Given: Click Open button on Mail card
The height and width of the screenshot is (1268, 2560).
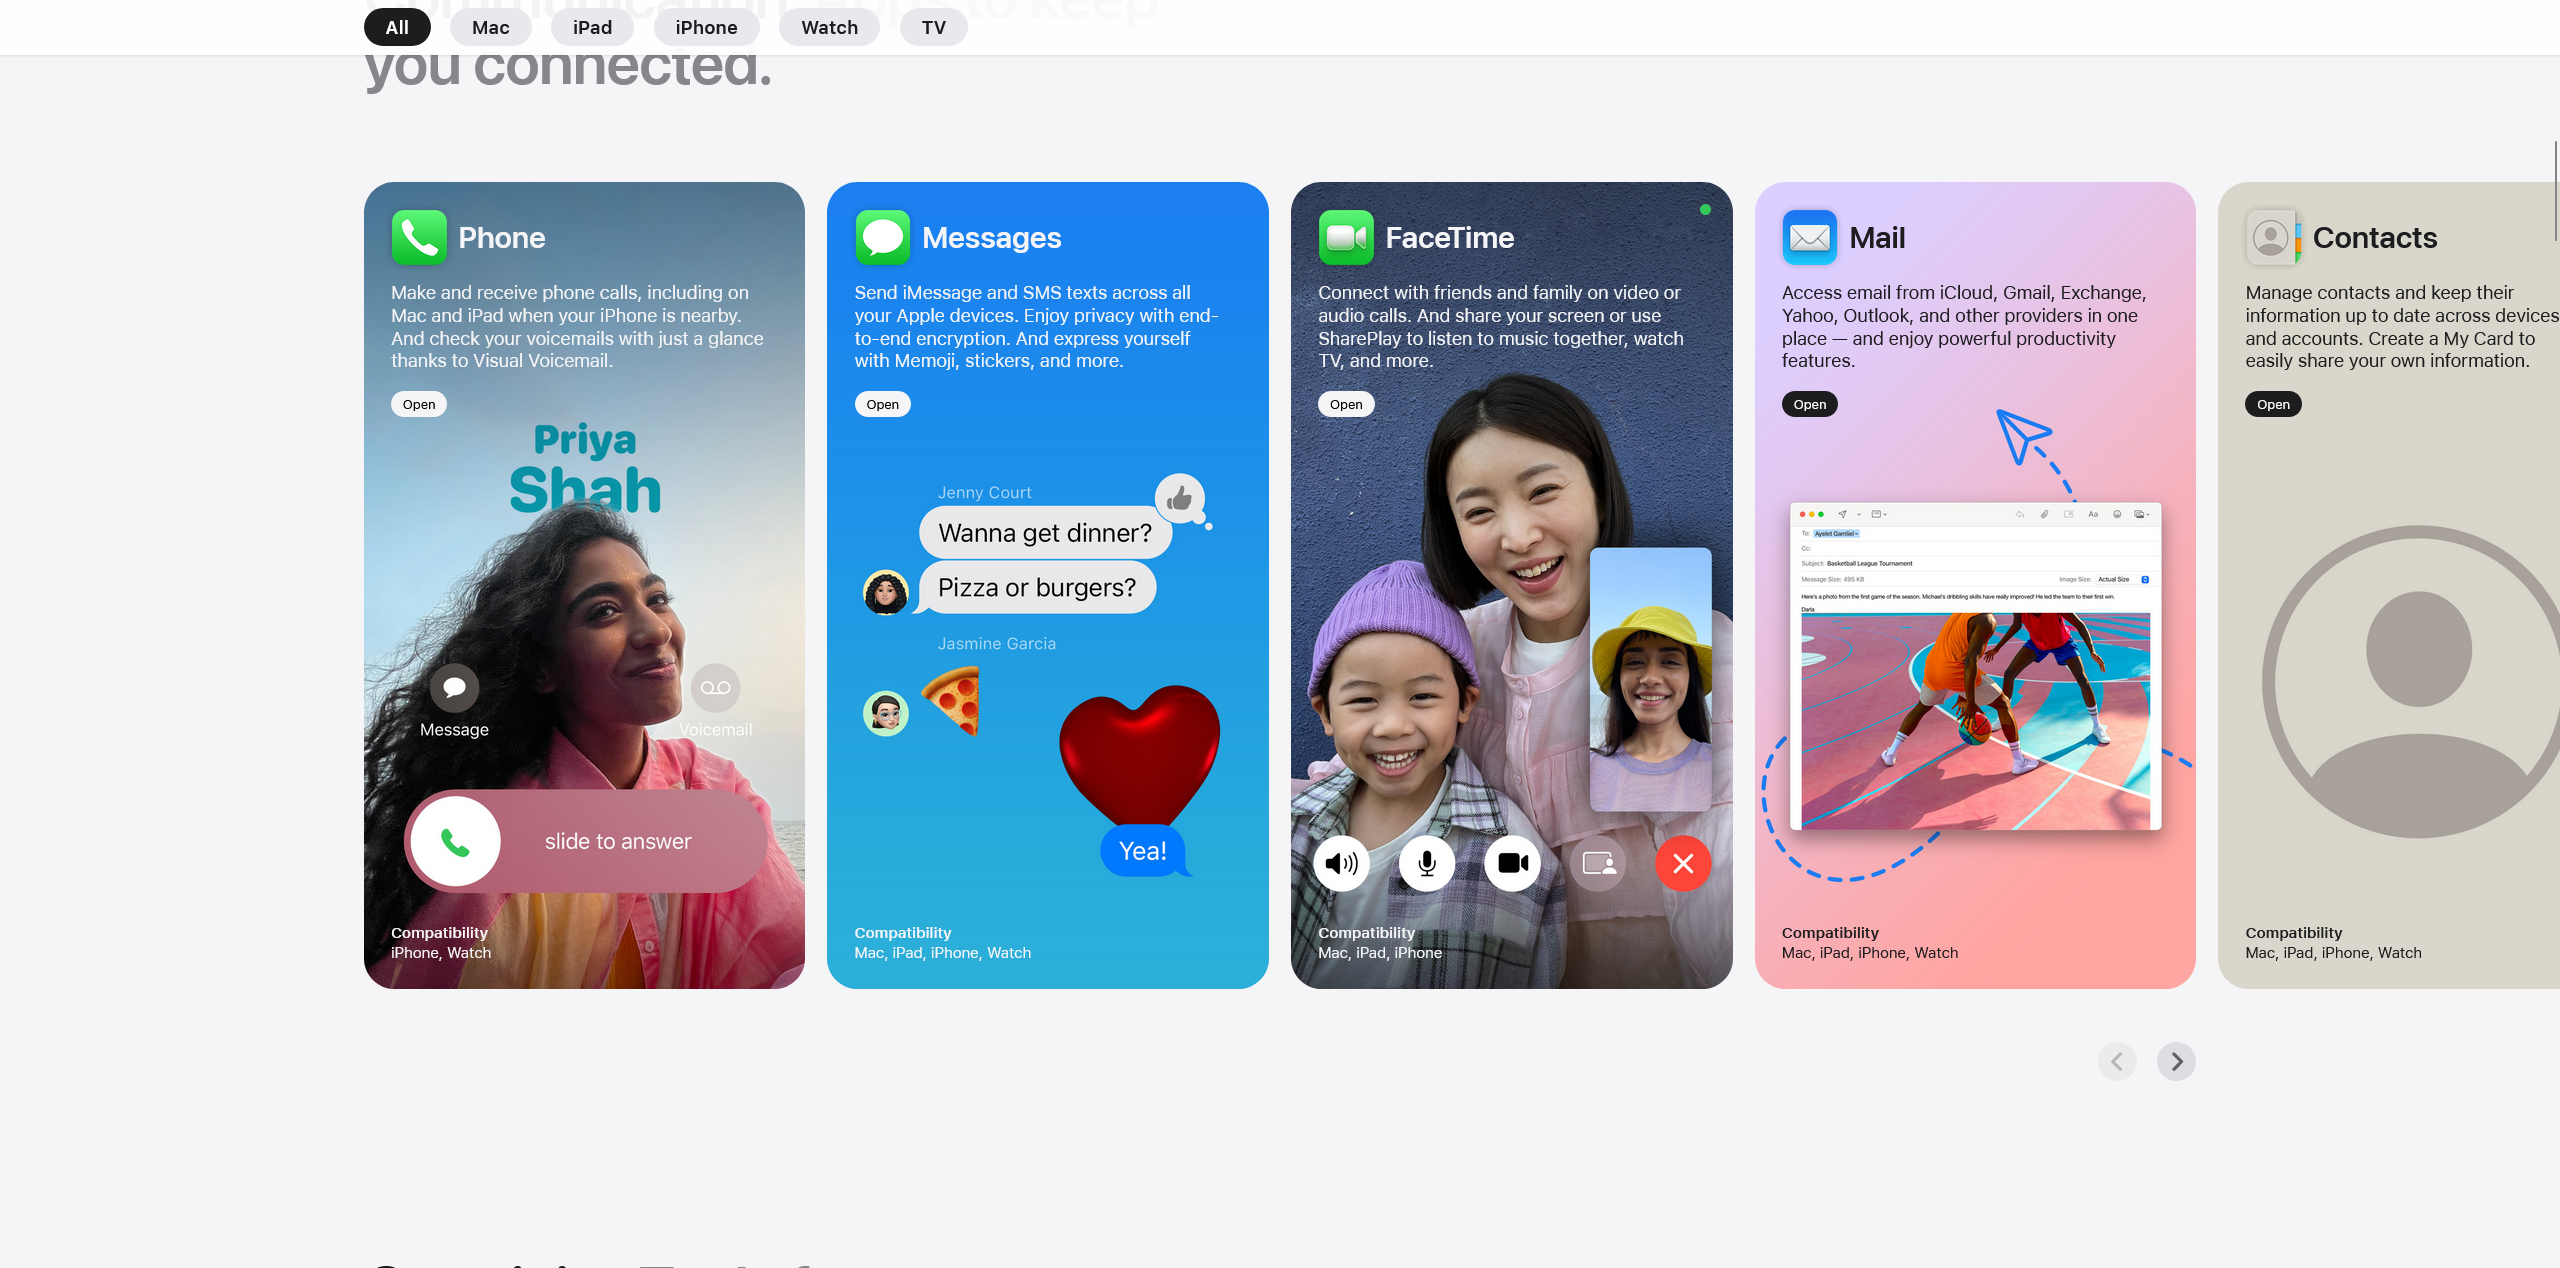Looking at the screenshot, I should click(1809, 404).
